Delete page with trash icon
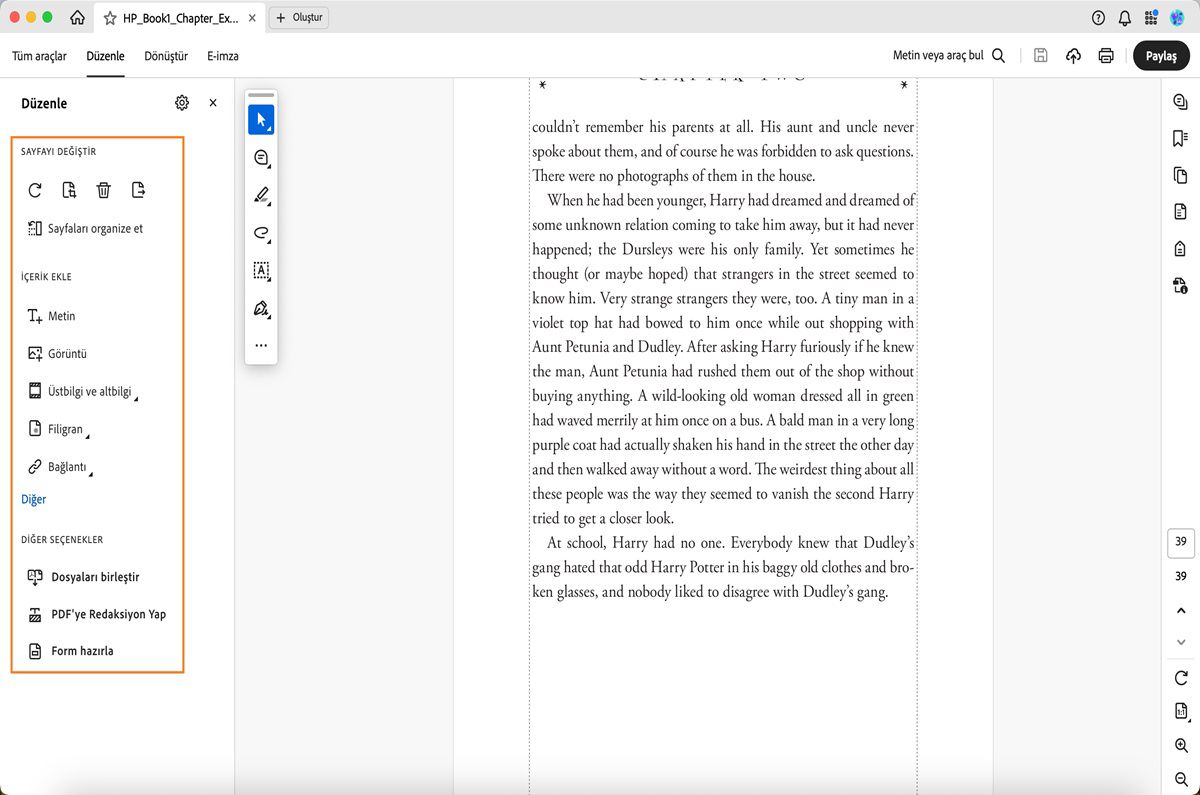The width and height of the screenshot is (1200, 795). (x=104, y=190)
